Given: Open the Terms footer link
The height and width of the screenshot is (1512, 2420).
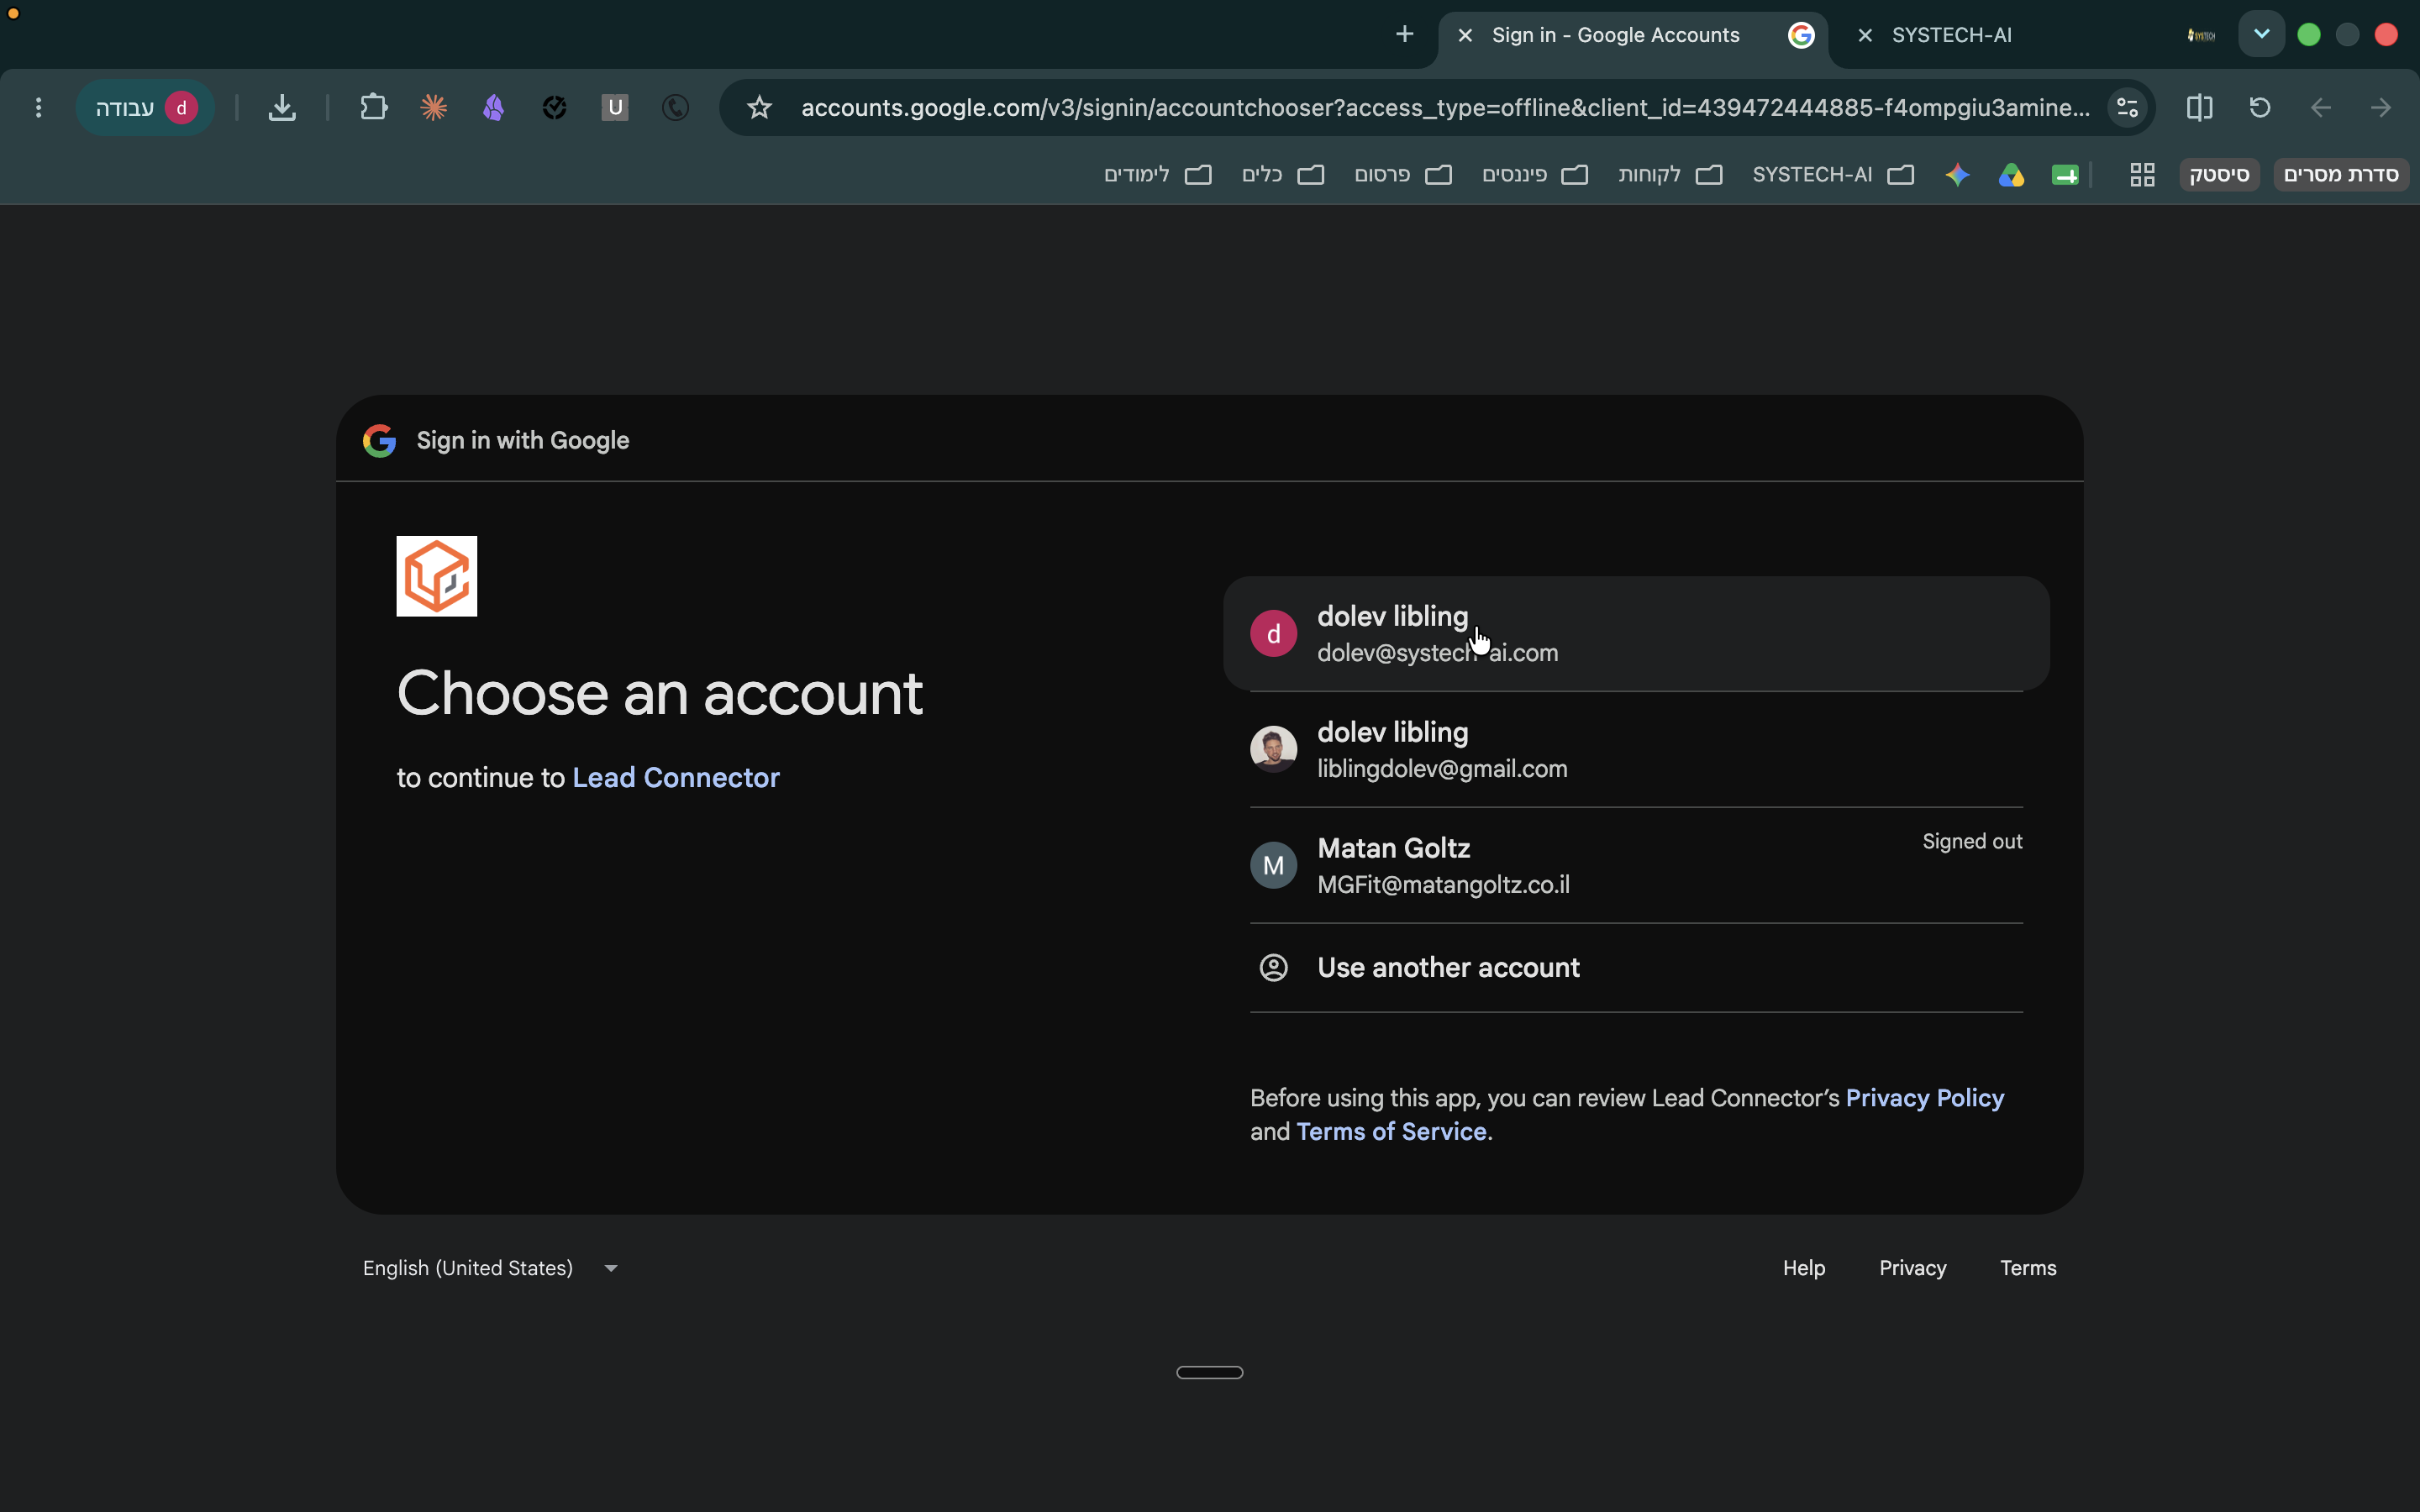Looking at the screenshot, I should click(2027, 1268).
